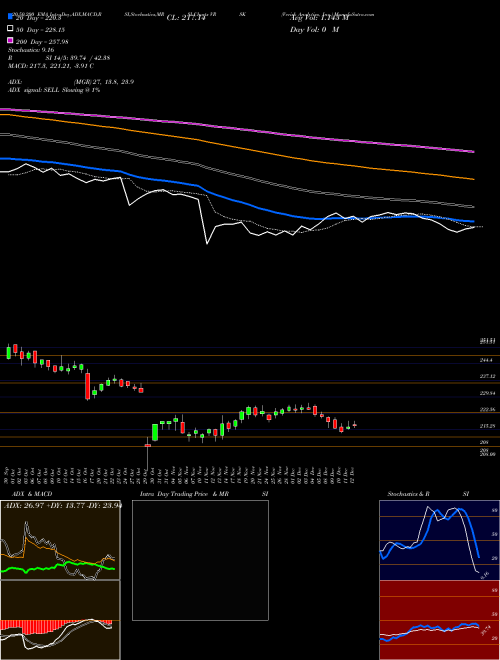
Task: Click the large red candle near 16 Oct
Action: [88, 386]
